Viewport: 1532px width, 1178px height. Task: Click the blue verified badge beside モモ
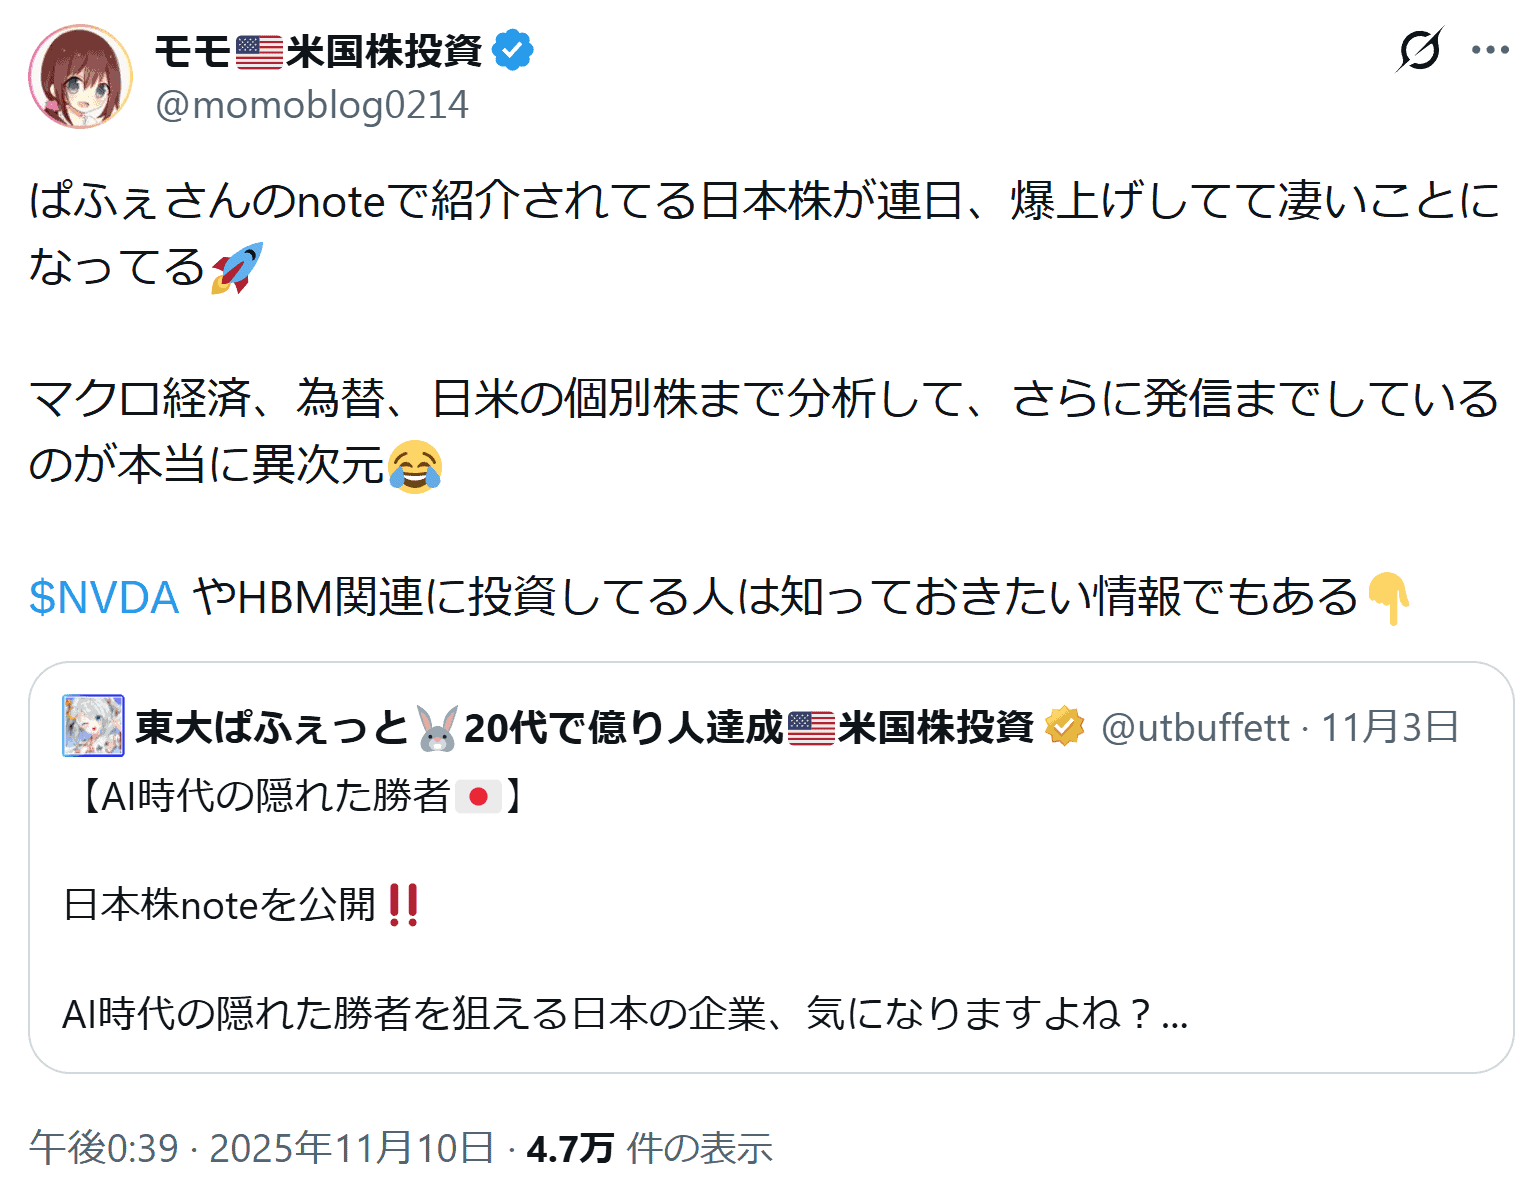point(512,51)
